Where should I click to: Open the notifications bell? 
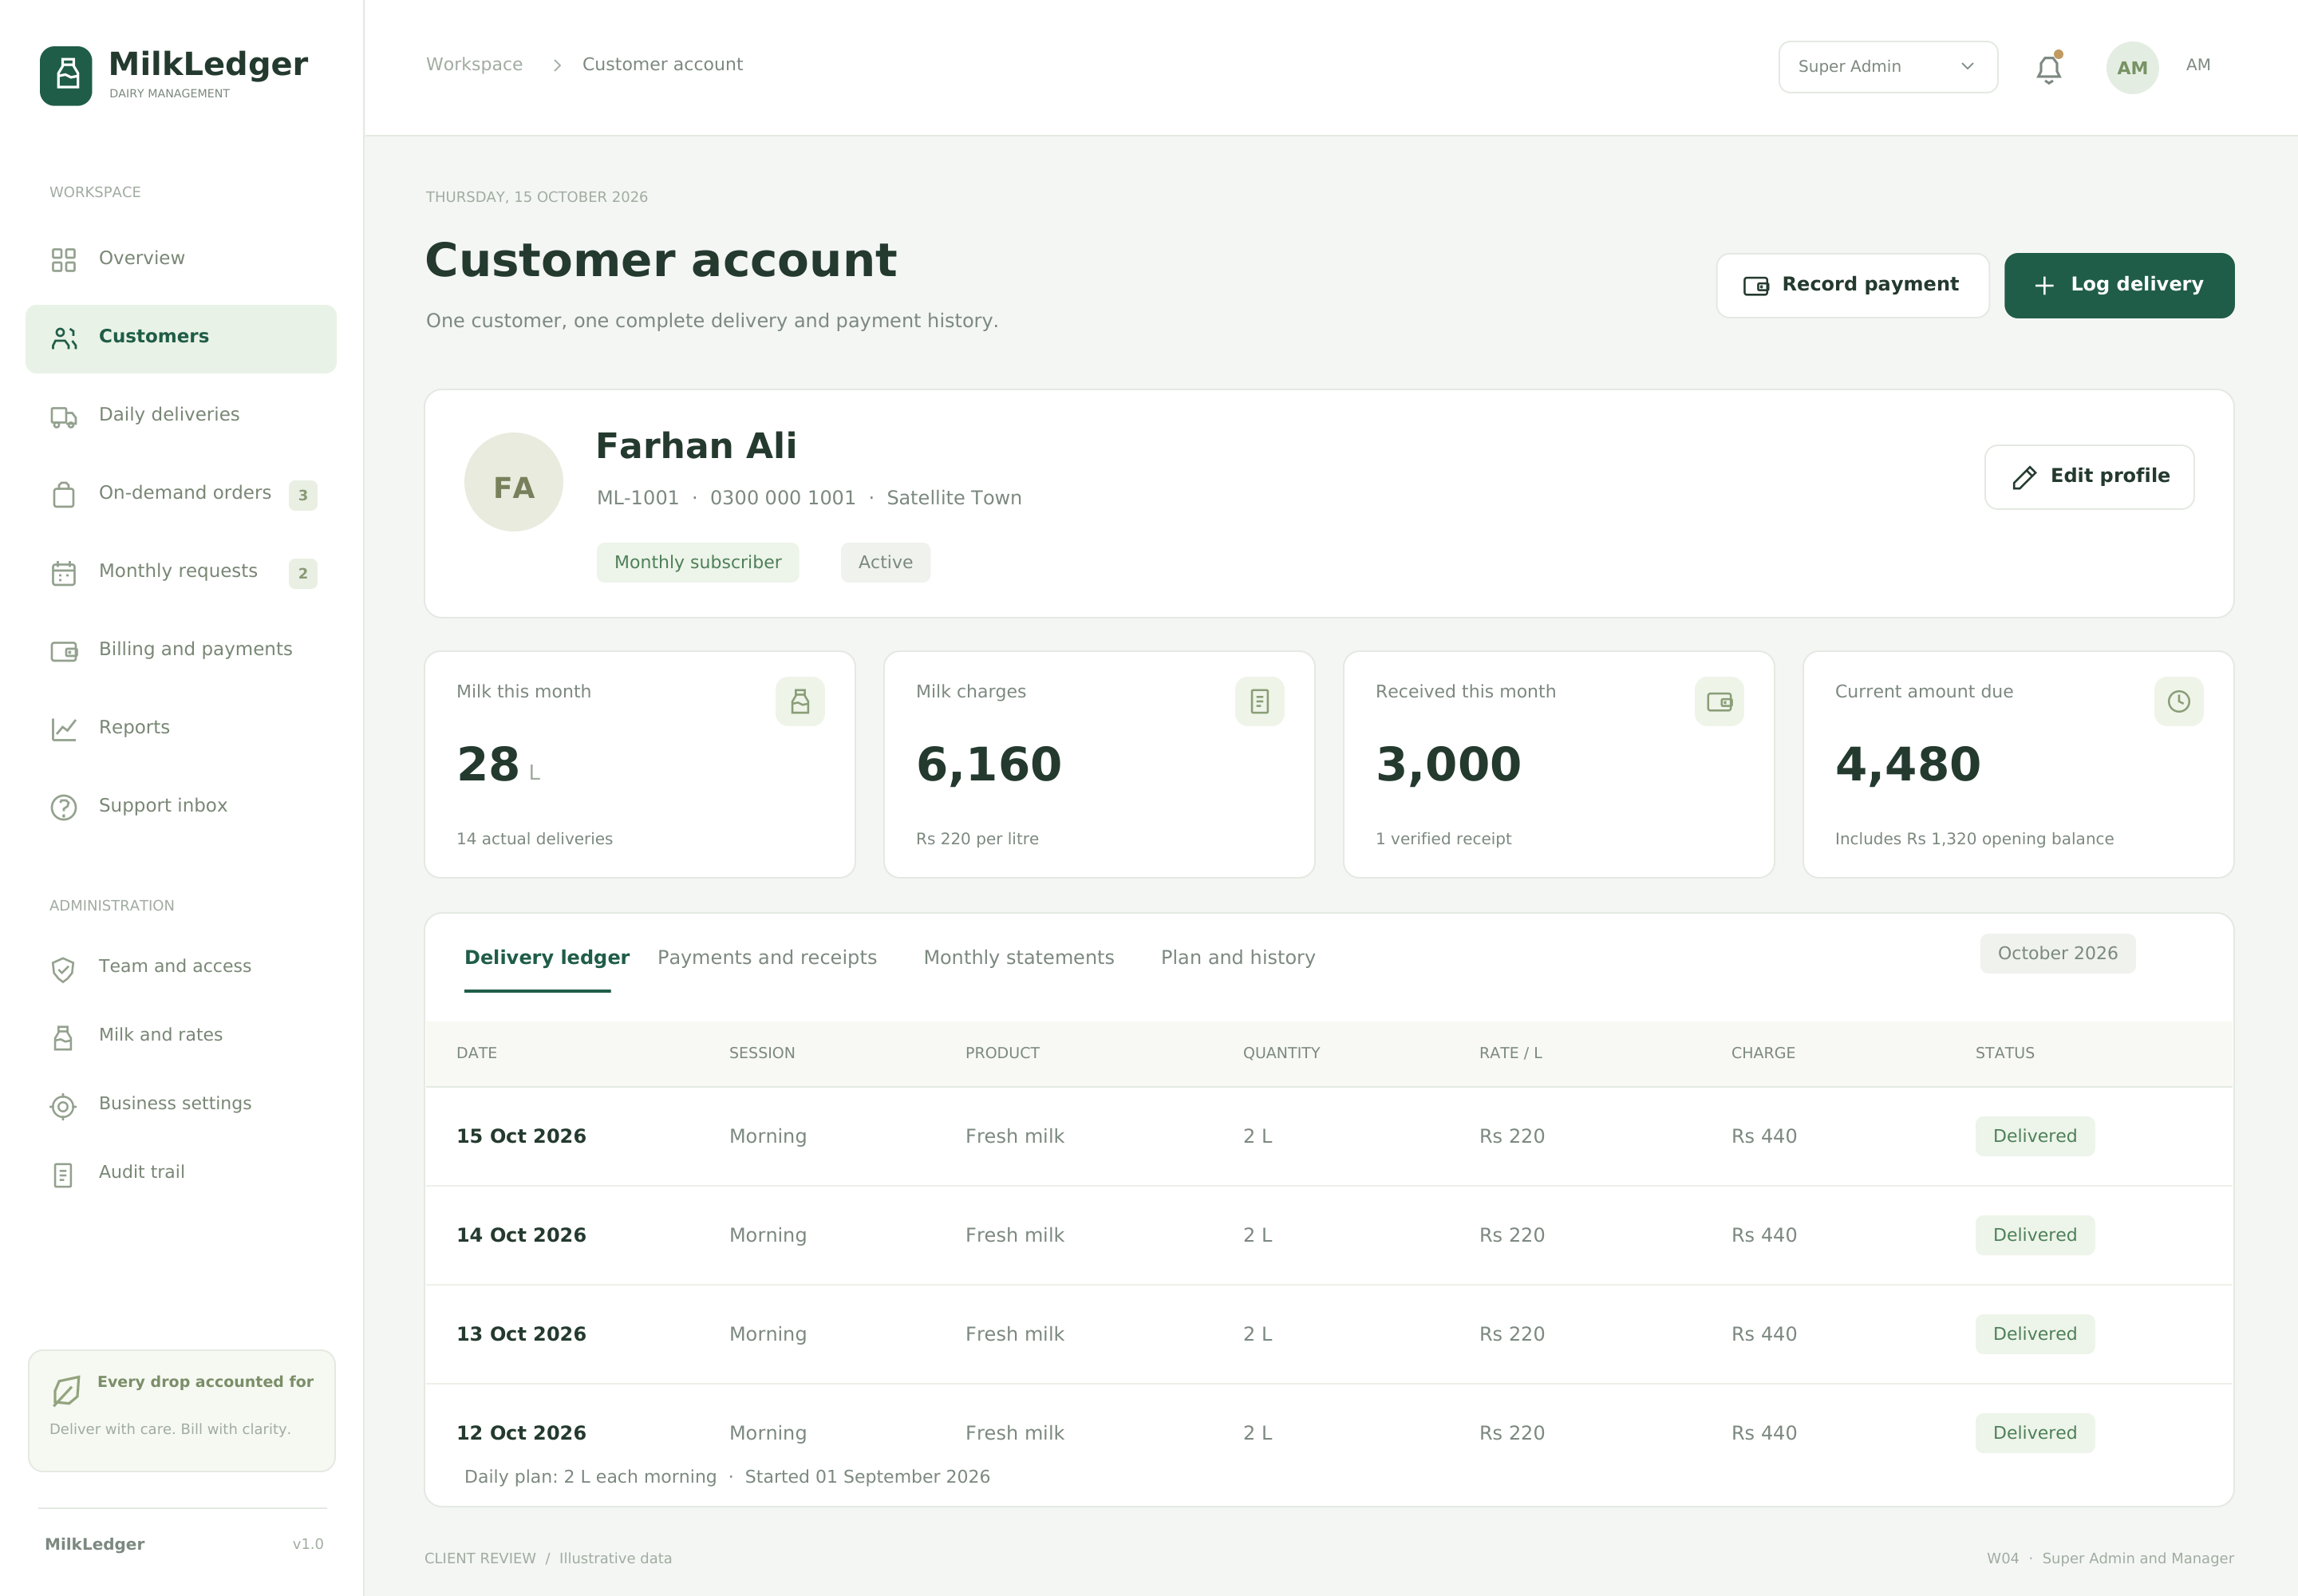pyautogui.click(x=2048, y=68)
